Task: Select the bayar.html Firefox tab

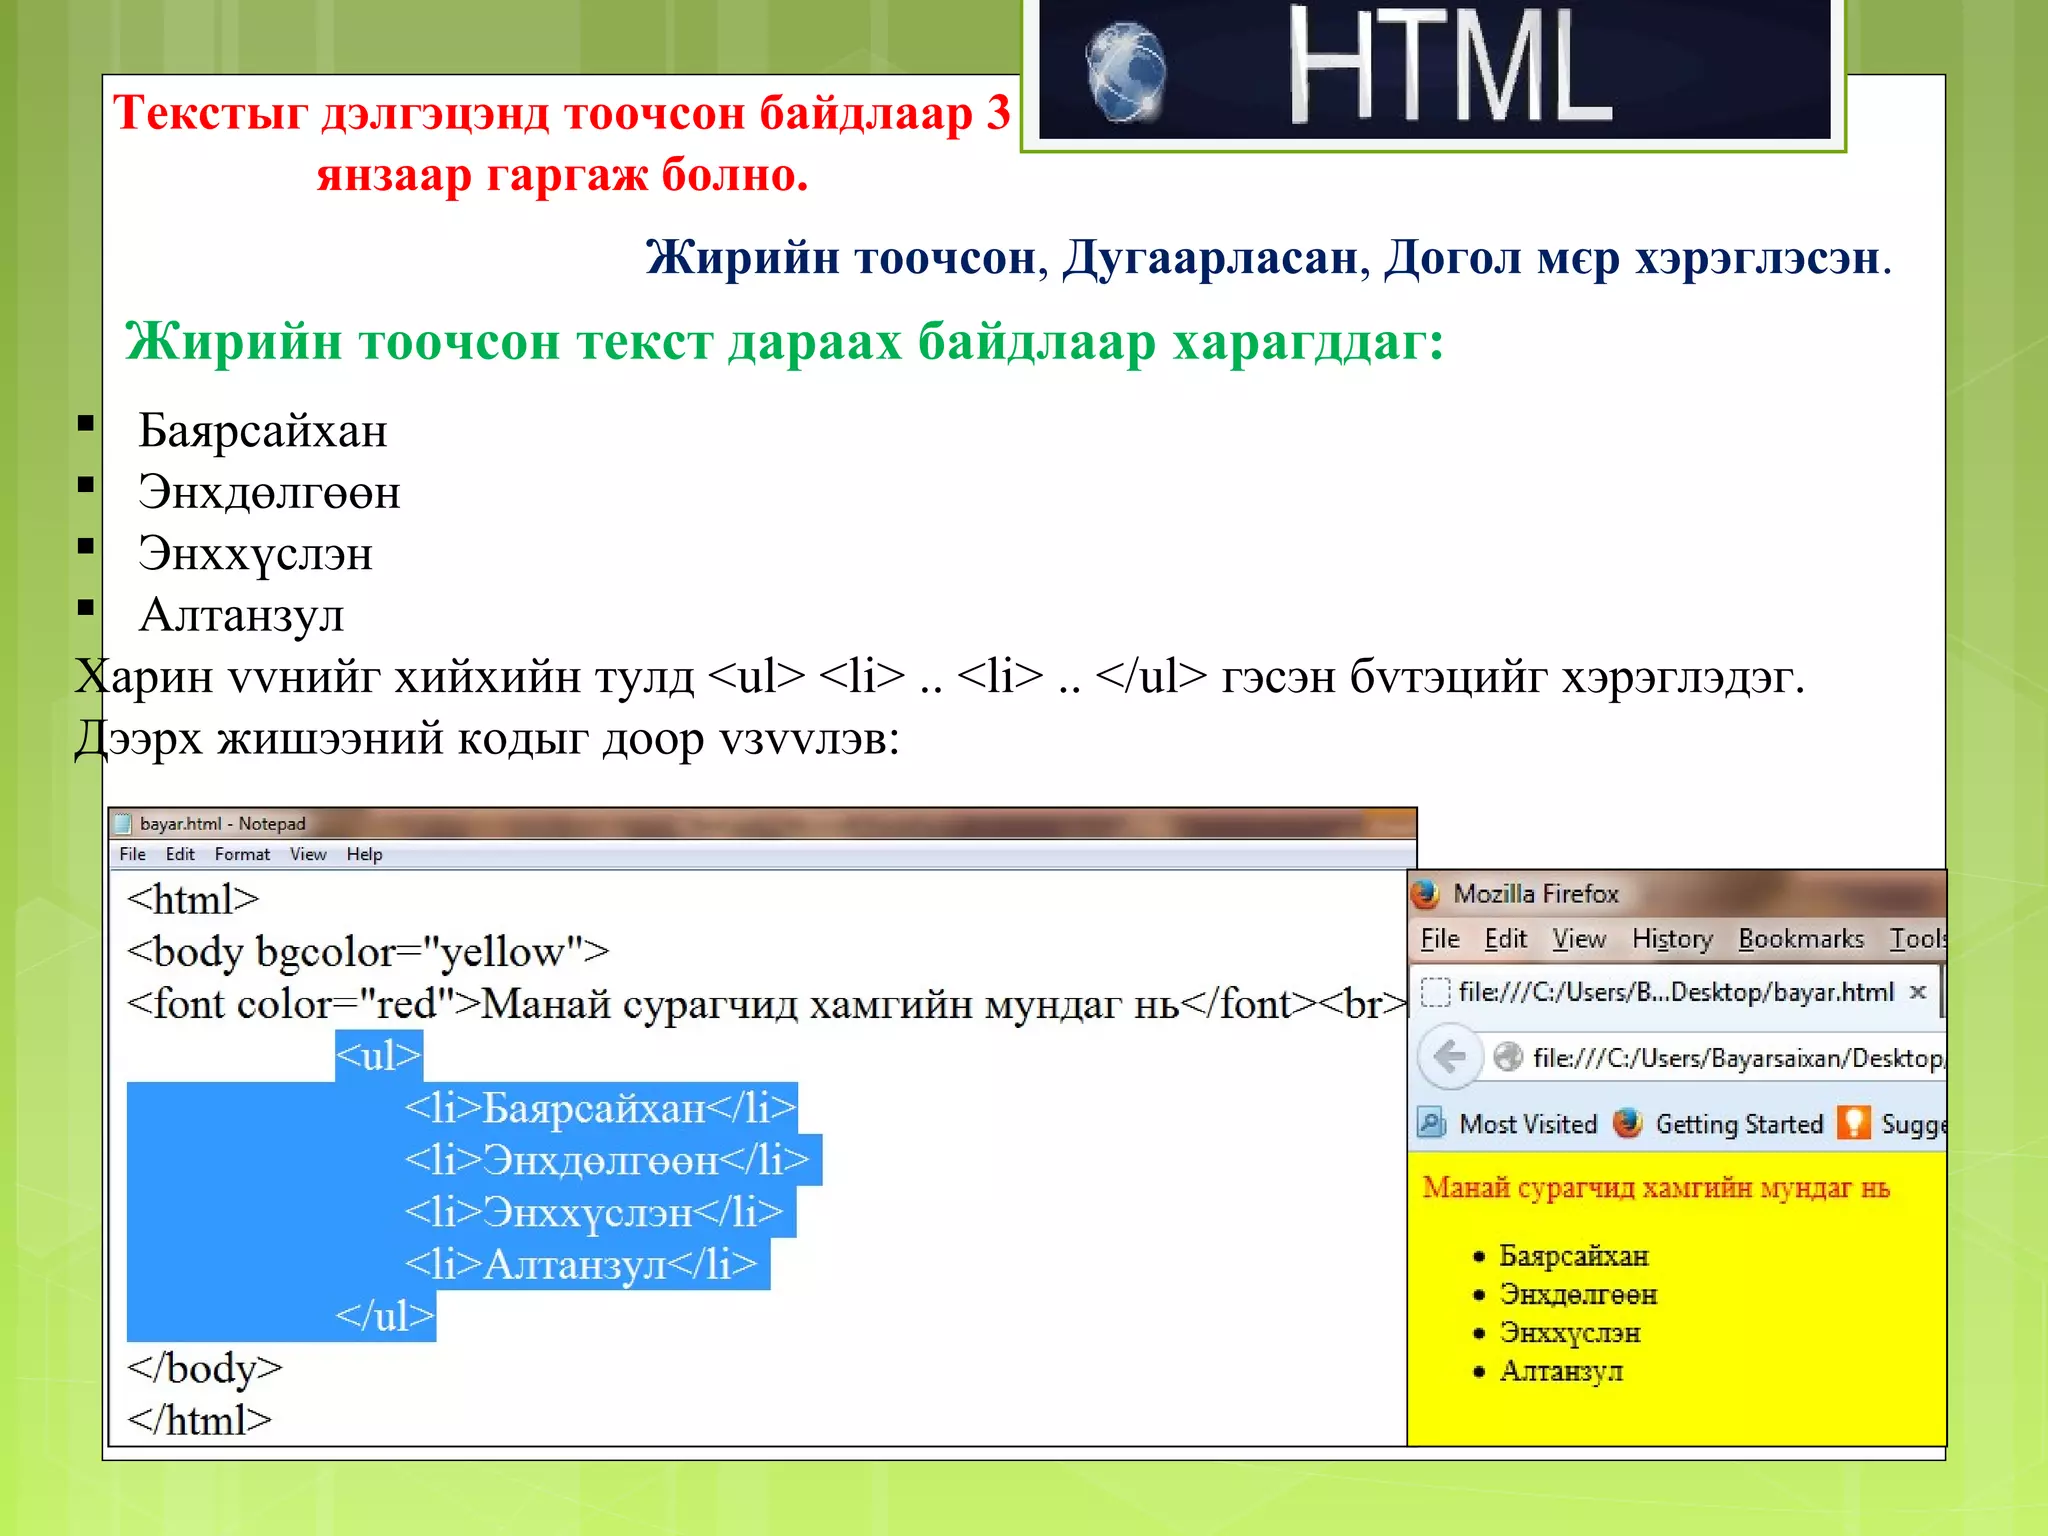Action: click(x=1675, y=992)
